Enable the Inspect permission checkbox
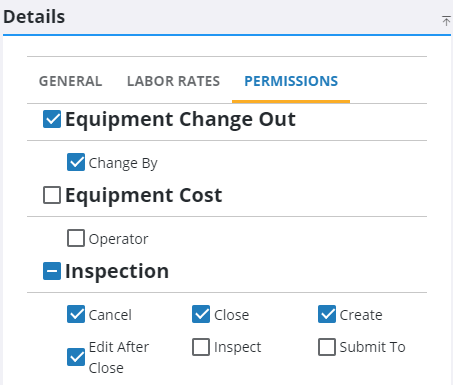Viewport: 453px width, 385px height. click(201, 347)
